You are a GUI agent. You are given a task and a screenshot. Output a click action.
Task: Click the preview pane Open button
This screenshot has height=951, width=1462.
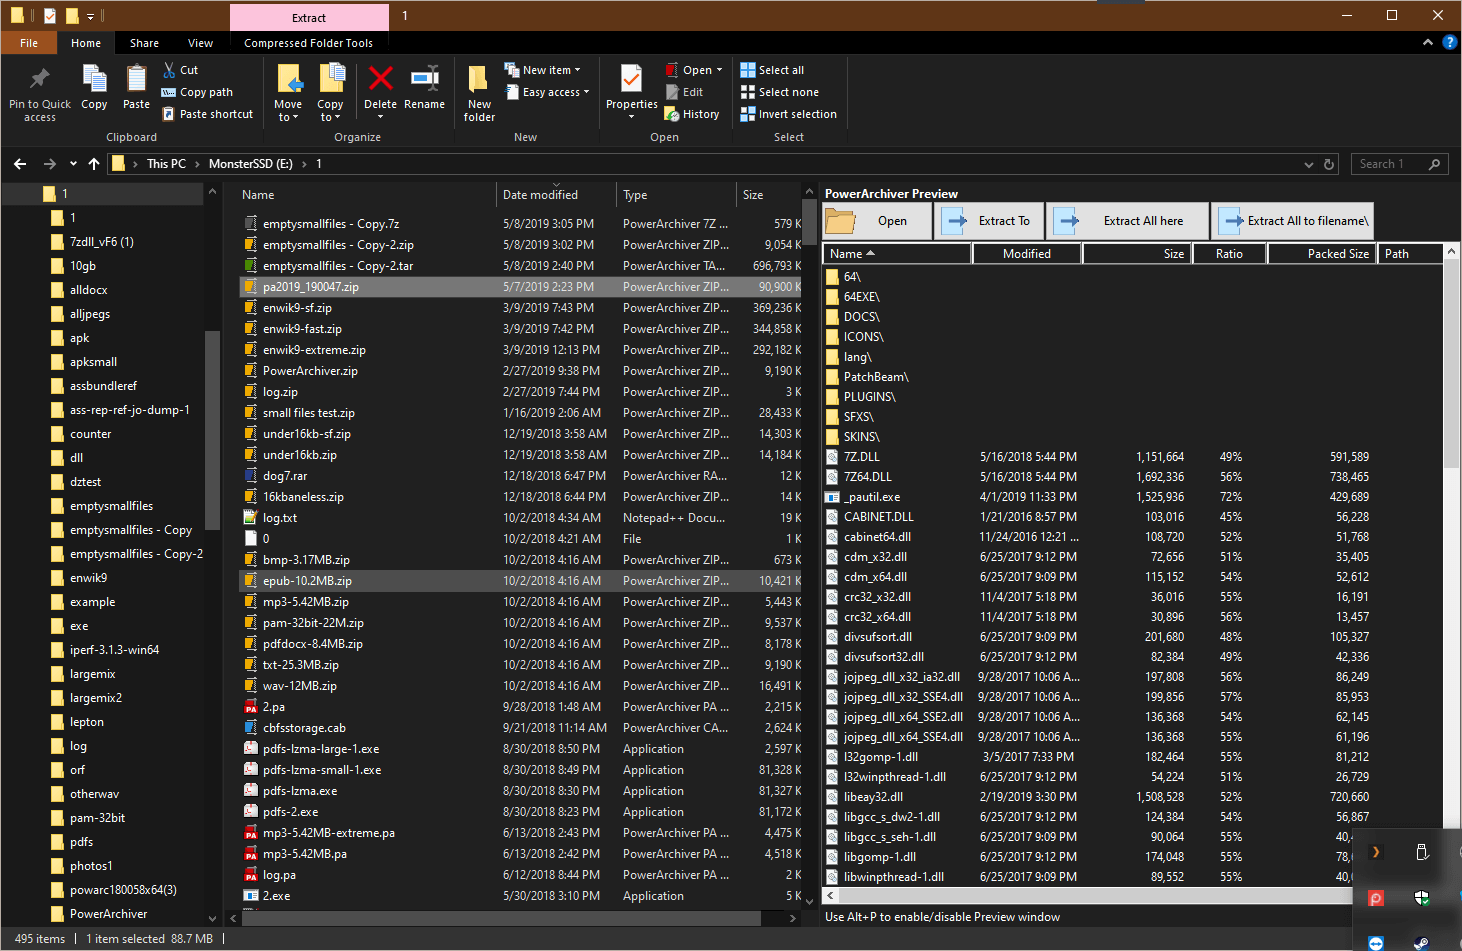877,221
